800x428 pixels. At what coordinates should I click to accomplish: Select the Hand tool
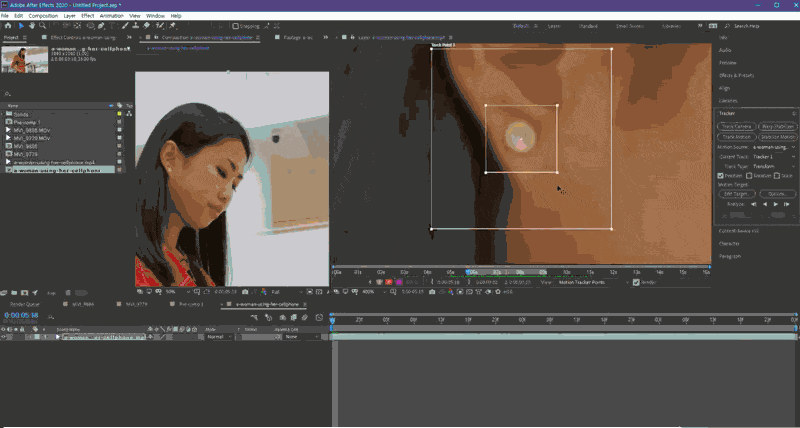click(x=32, y=26)
